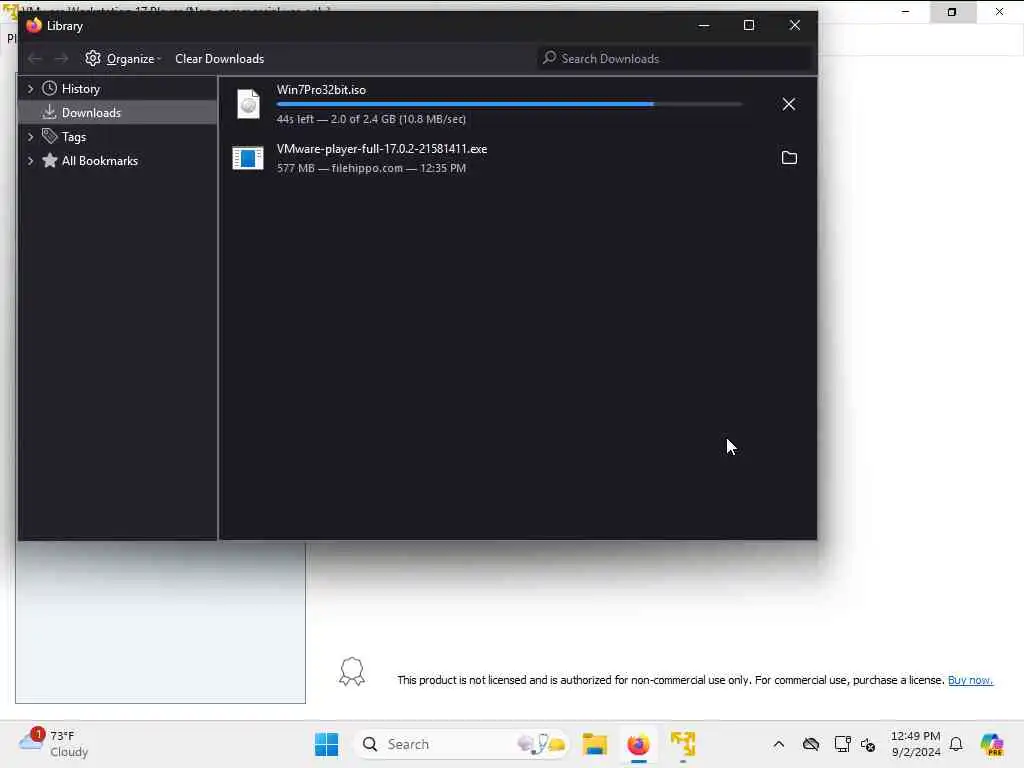Open the notifications bell
1024x768 pixels.
pos(956,744)
